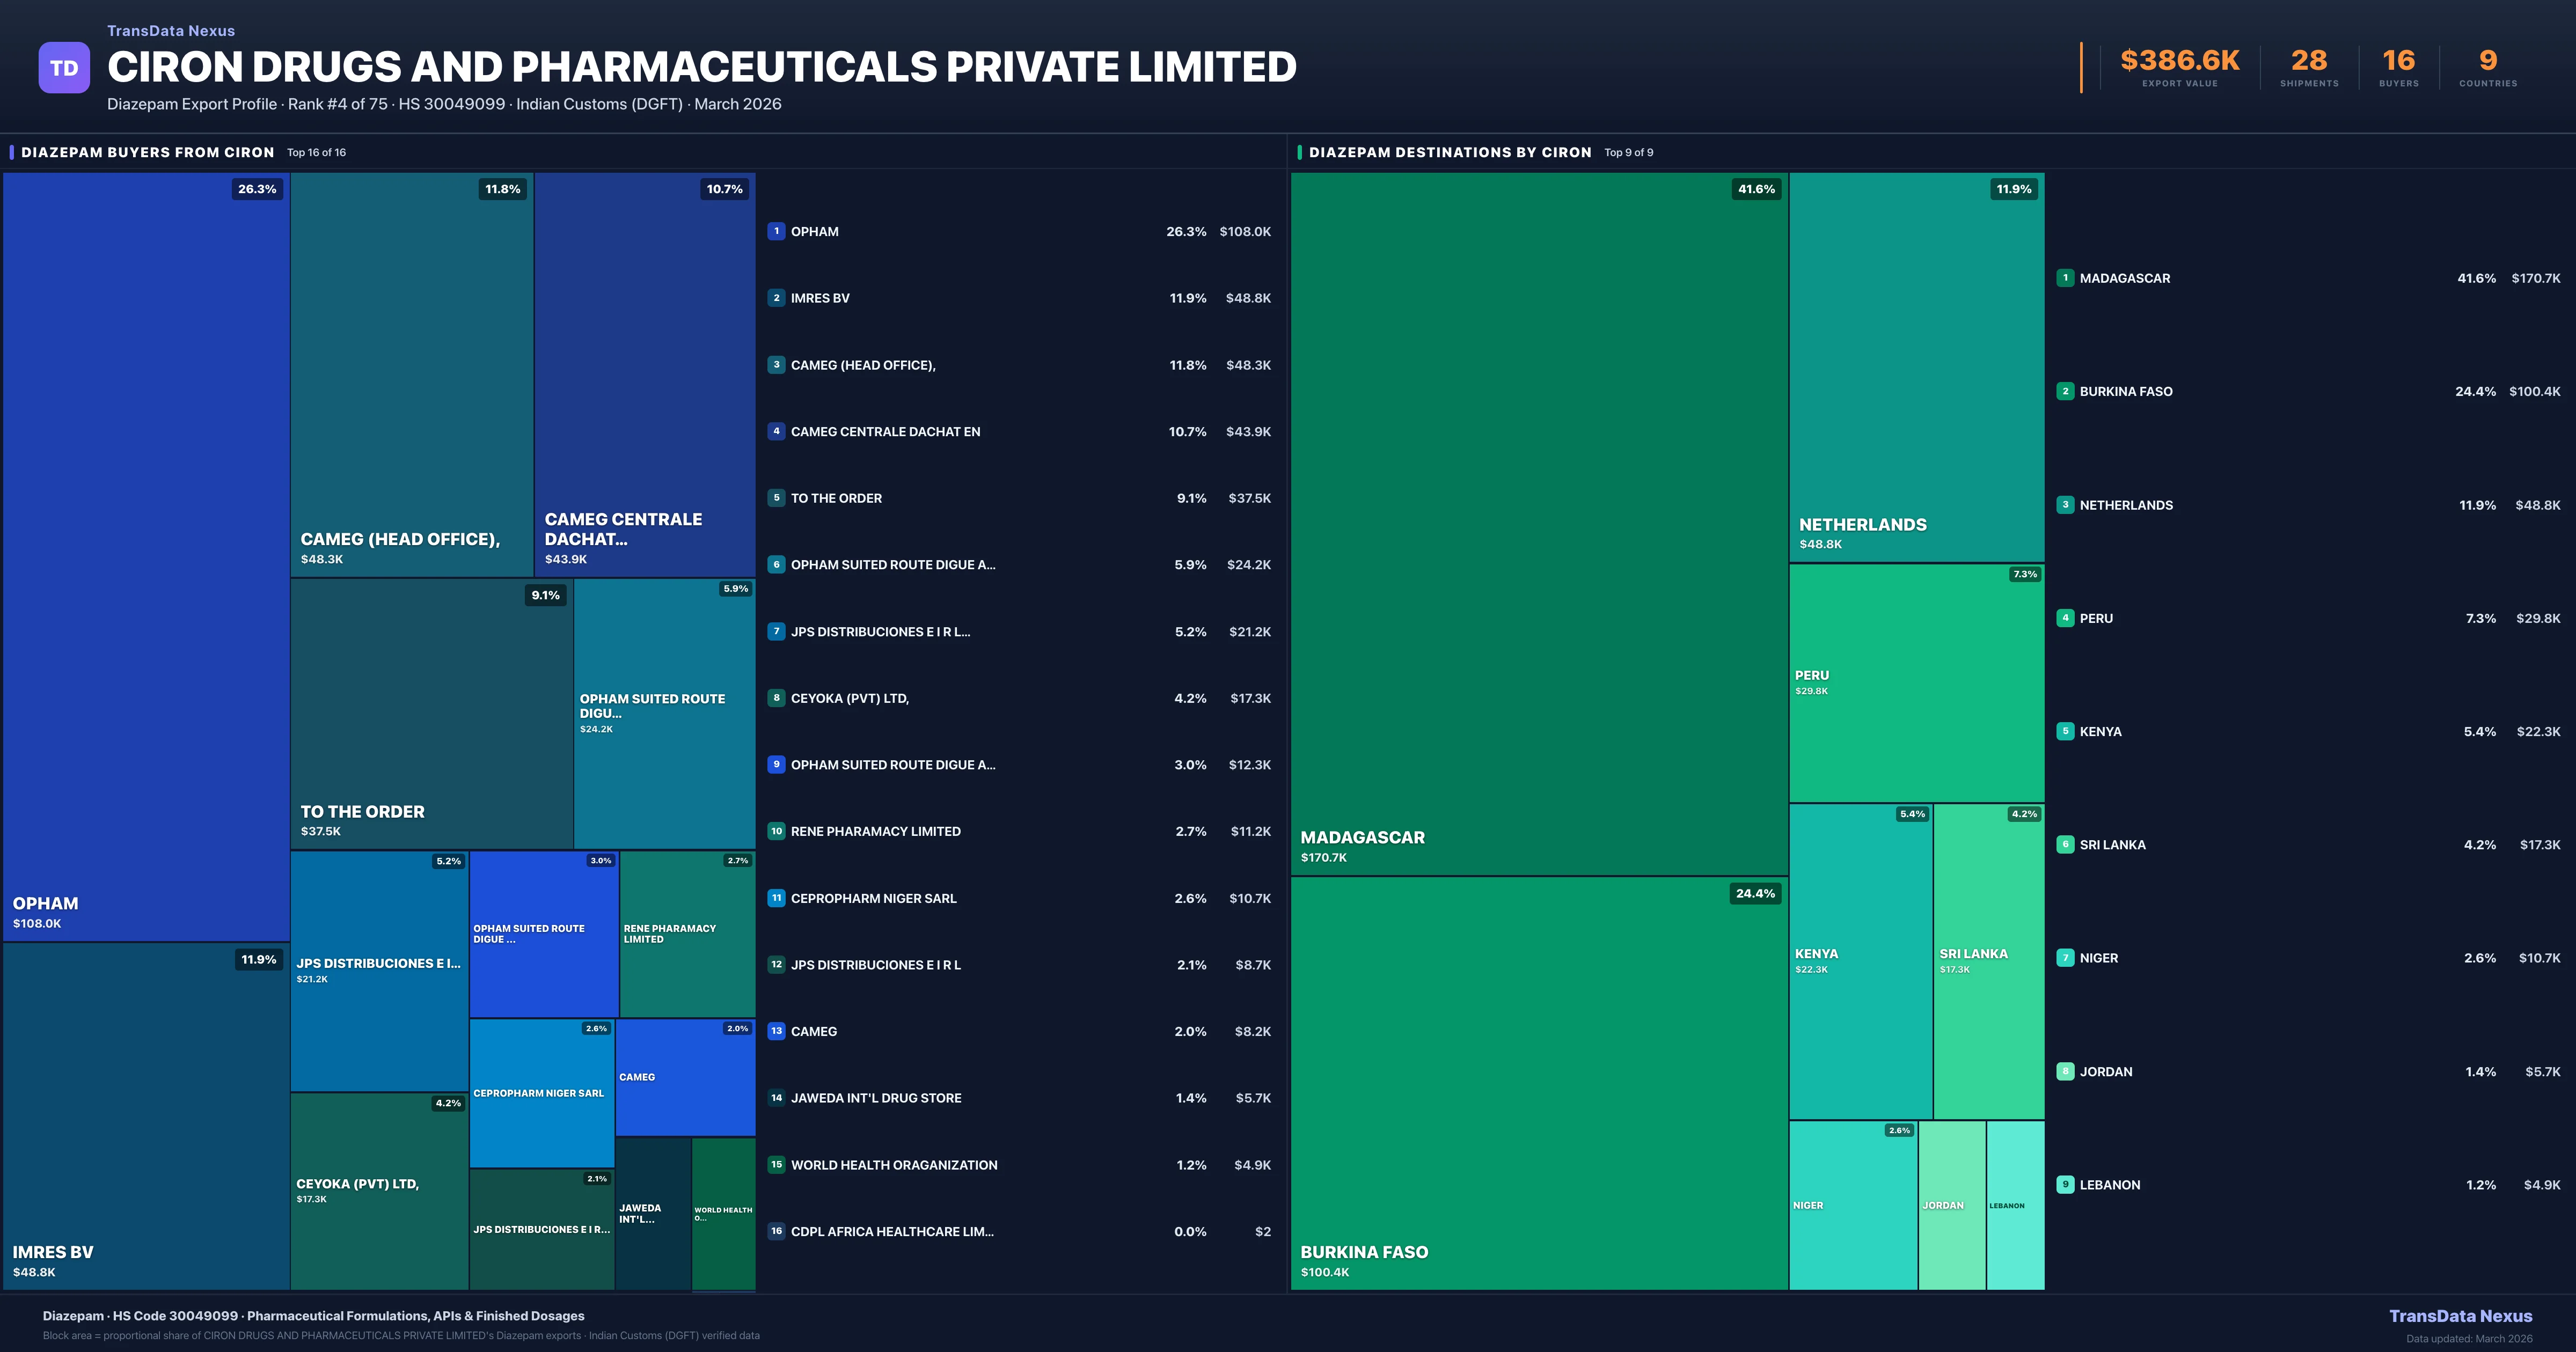
Task: Open the CEYOKA (PVT) LTD legend row
Action: [x=1018, y=698]
